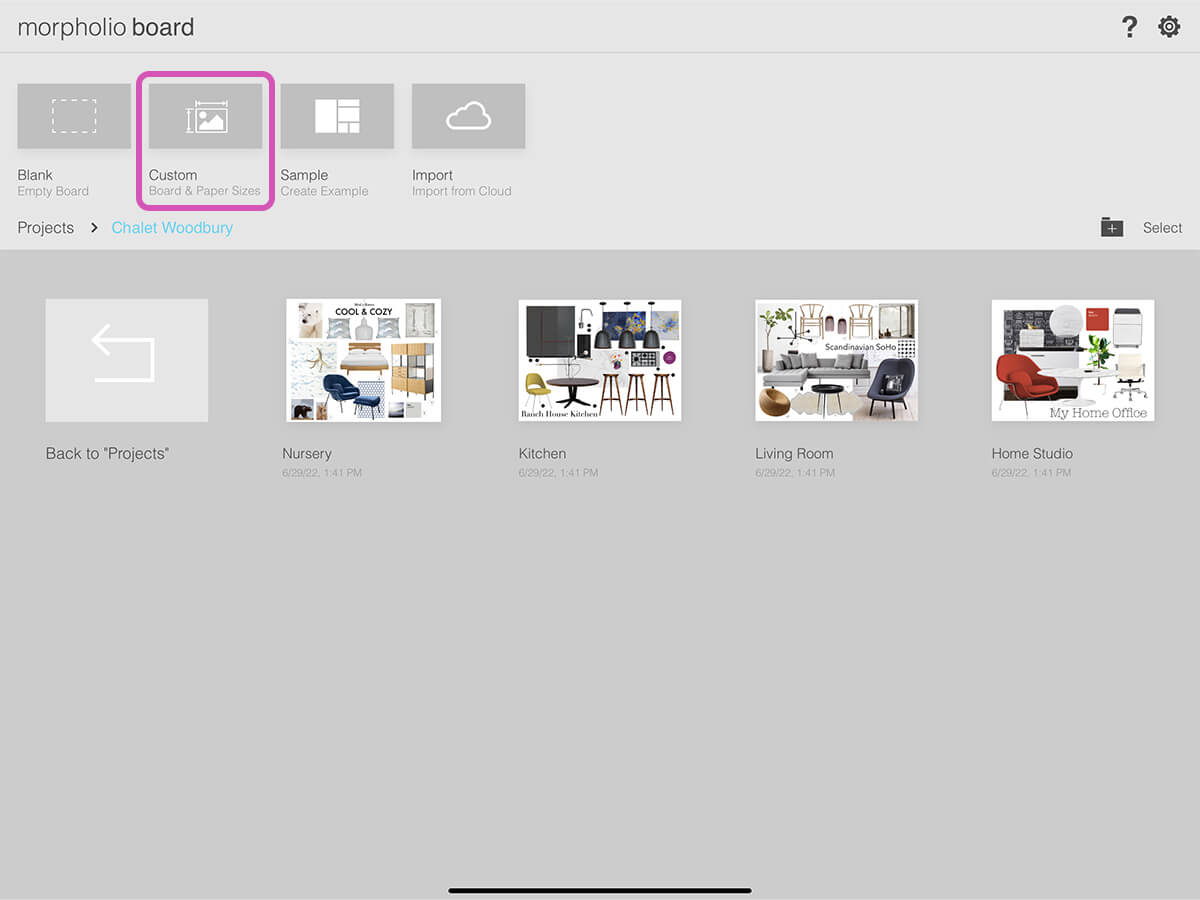The width and height of the screenshot is (1200, 900).
Task: Tap the back arrow folder tile
Action: tap(127, 360)
